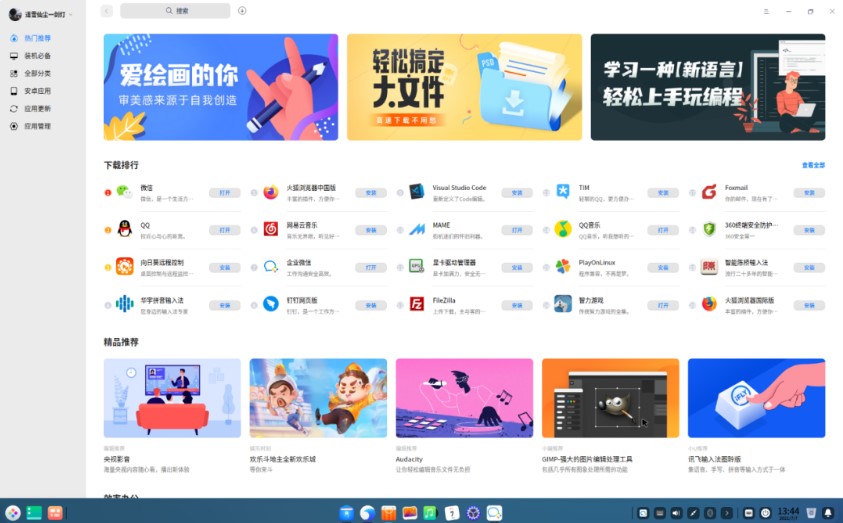Click the 智能陈桥输入法 app icon
The width and height of the screenshot is (843, 523).
click(x=709, y=267)
